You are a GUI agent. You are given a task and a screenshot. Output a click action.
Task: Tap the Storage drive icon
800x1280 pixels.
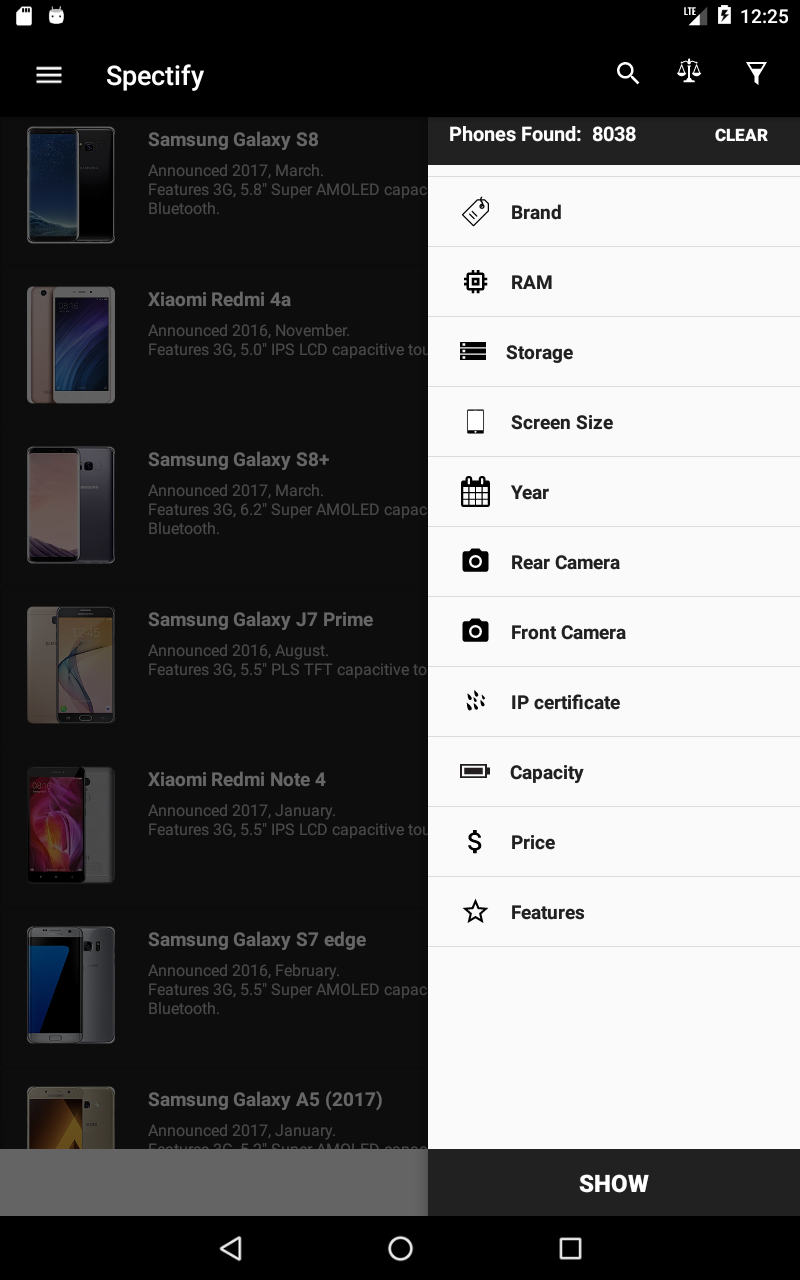point(473,352)
